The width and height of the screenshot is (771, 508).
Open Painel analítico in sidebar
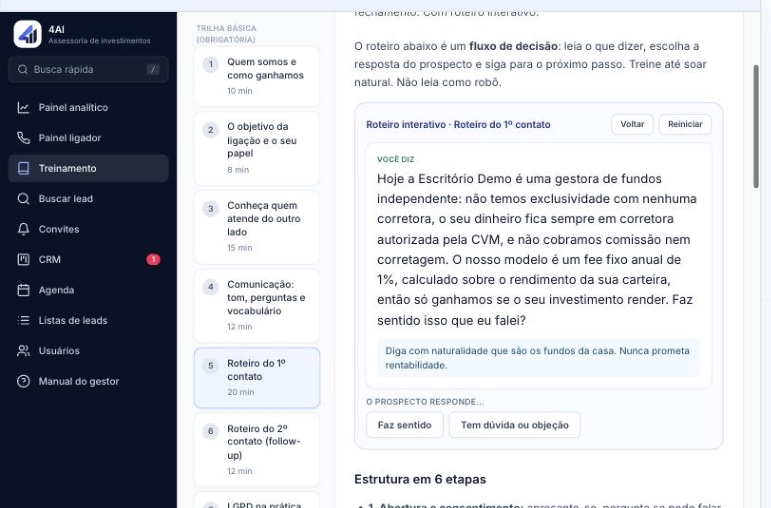click(x=89, y=107)
